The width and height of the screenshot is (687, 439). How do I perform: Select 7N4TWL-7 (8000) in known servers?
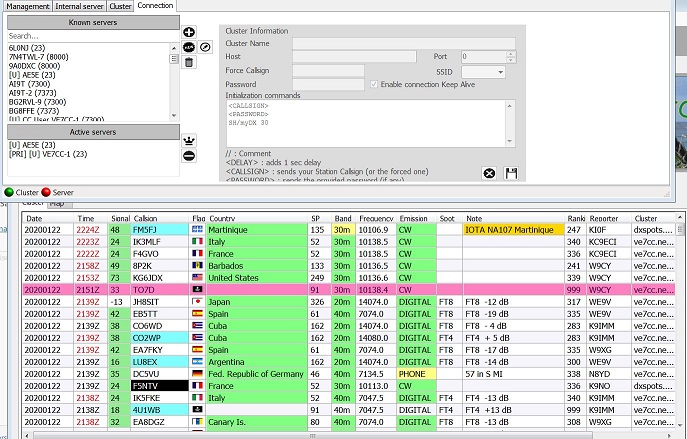point(39,57)
